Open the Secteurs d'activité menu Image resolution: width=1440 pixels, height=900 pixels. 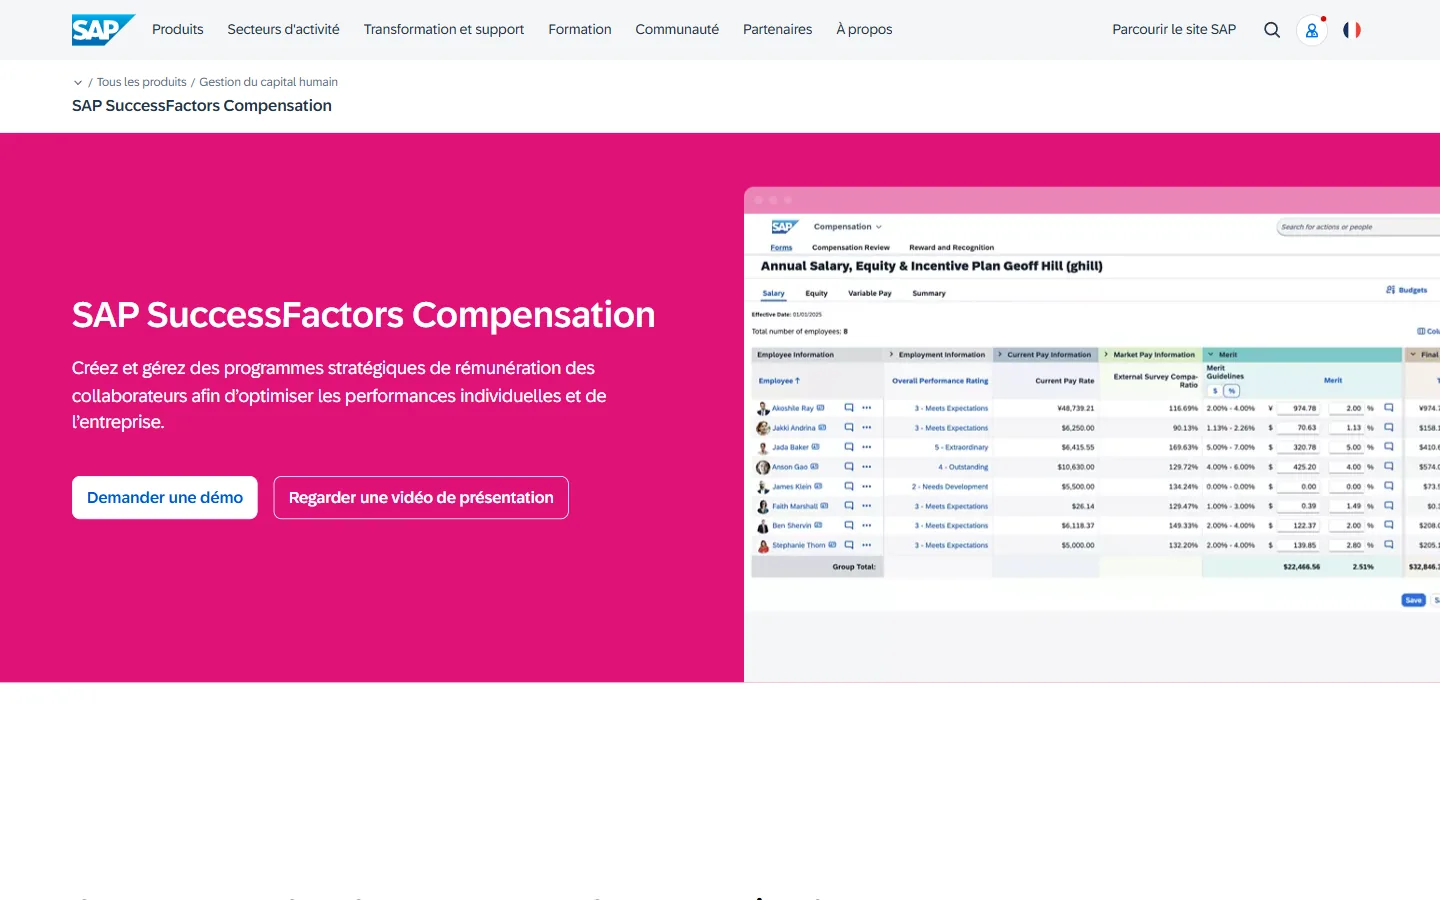point(283,30)
